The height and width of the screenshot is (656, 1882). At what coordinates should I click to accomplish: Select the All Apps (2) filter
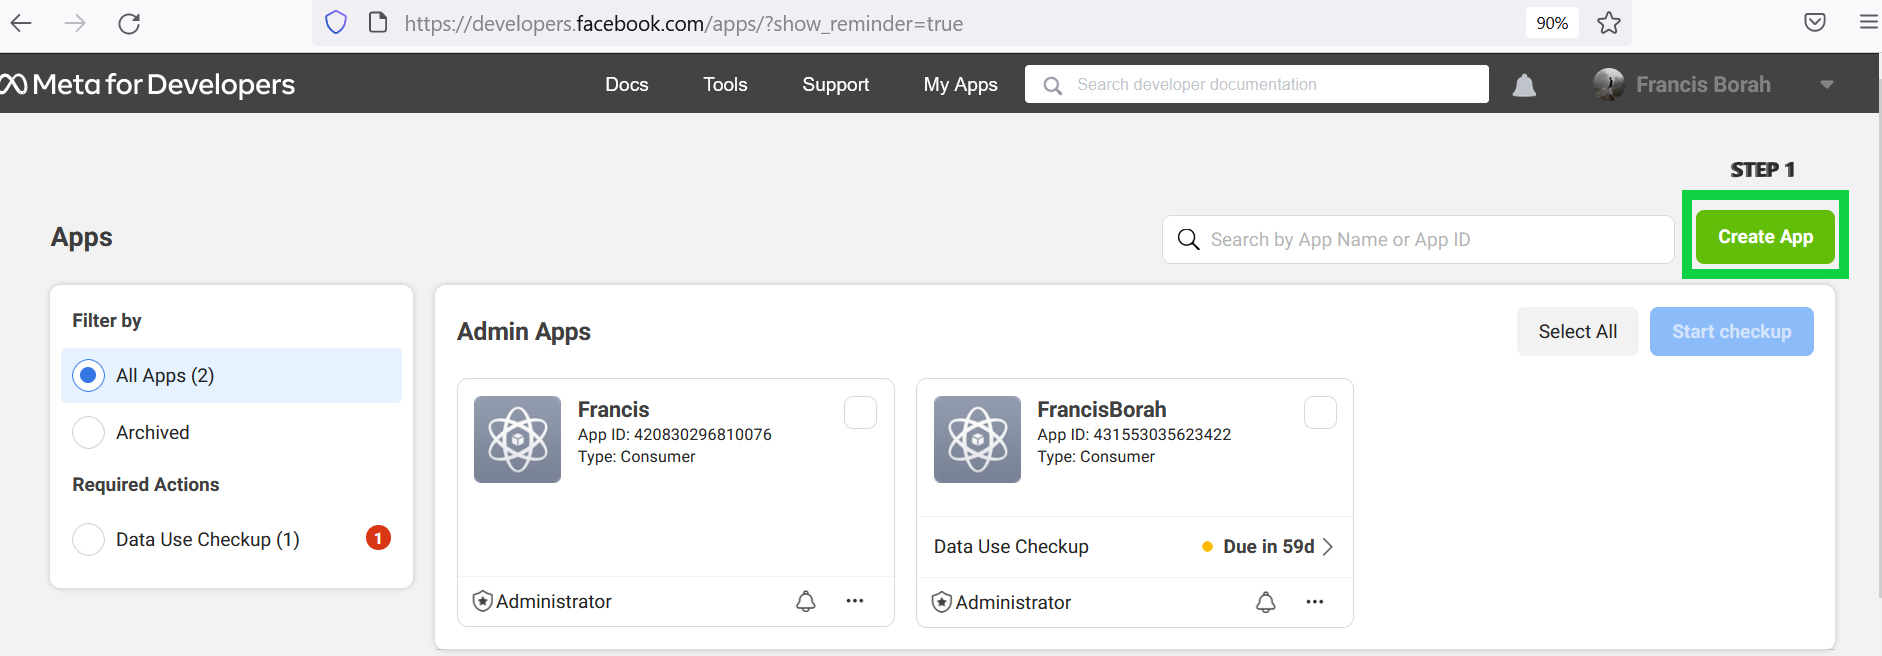[231, 375]
